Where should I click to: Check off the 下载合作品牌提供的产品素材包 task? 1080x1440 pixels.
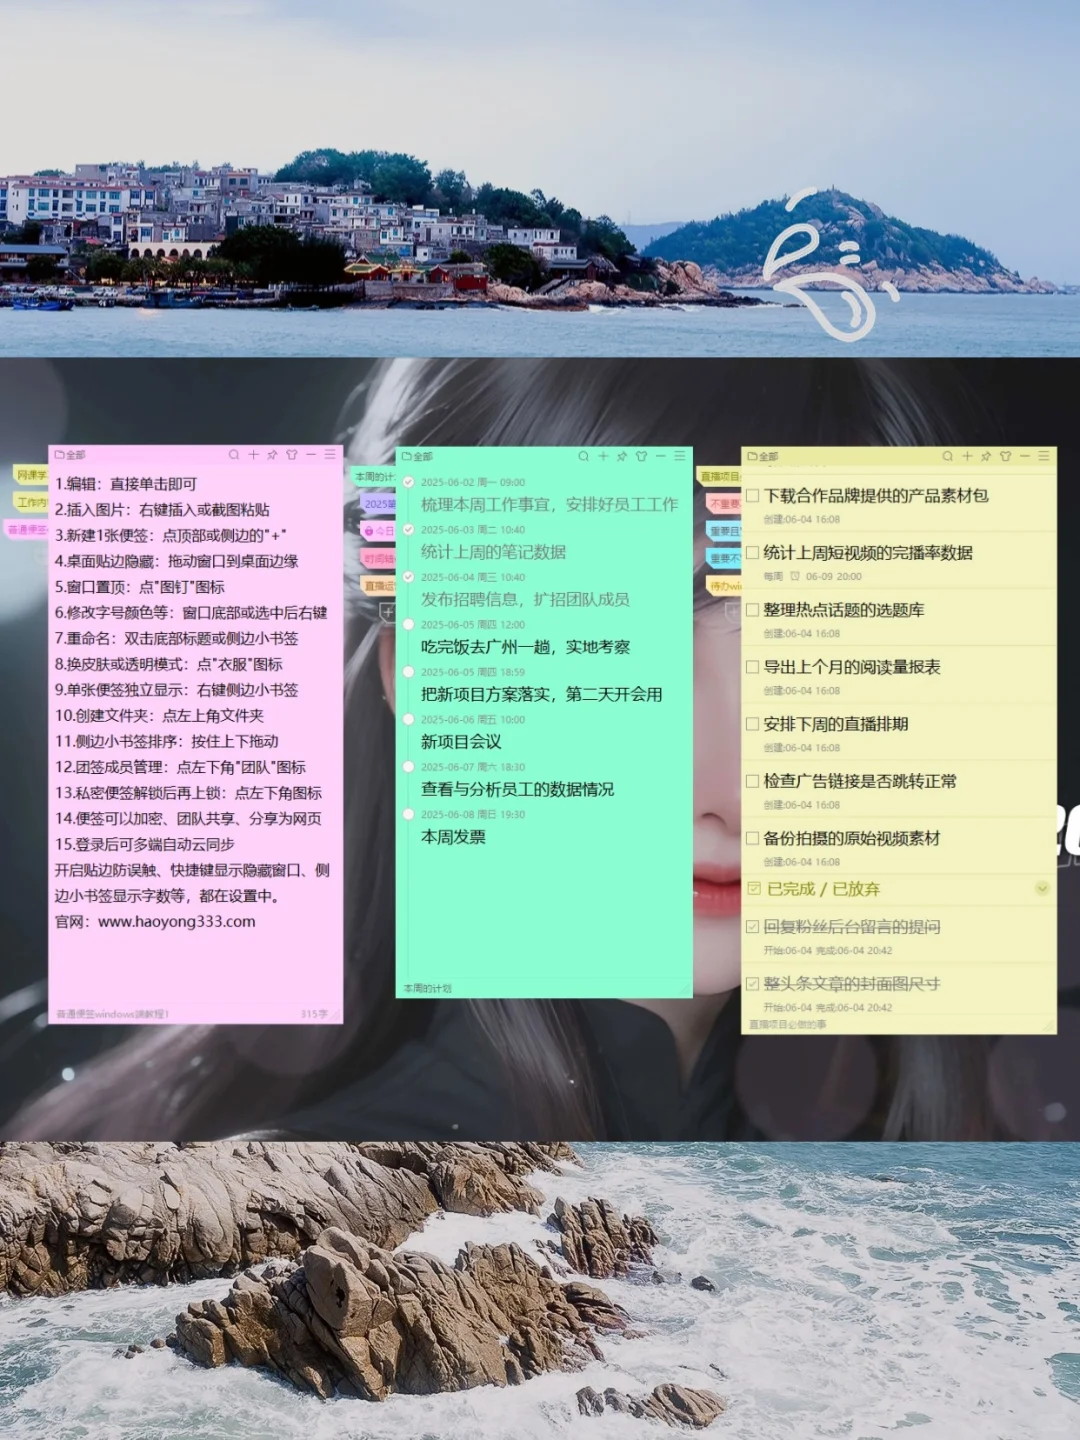pyautogui.click(x=753, y=496)
